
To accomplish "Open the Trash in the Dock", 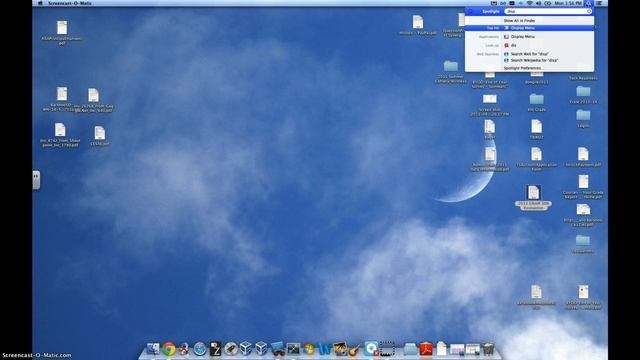I will coord(488,349).
